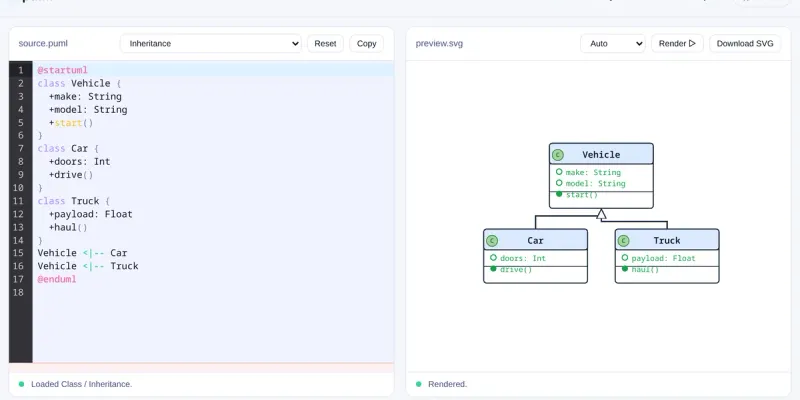Image resolution: width=800 pixels, height=400 pixels.
Task: Click the Car class icon in diagram
Action: click(x=492, y=240)
